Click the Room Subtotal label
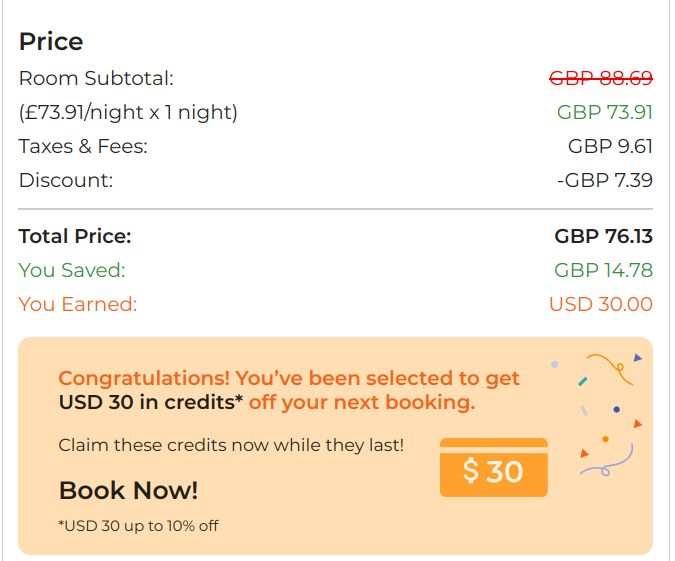Viewport: 675px width, 561px height. (96, 78)
